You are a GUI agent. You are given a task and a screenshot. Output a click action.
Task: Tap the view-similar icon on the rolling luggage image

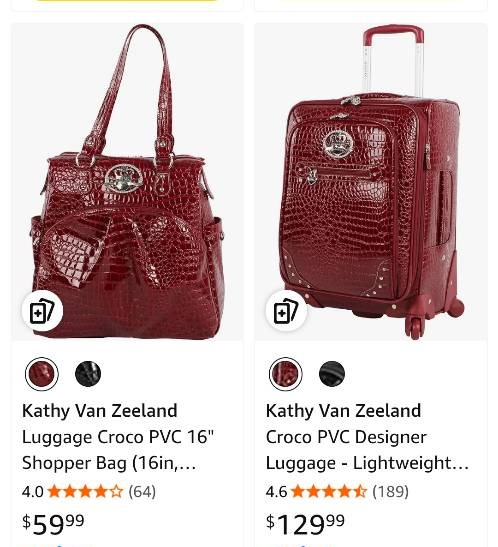coord(286,311)
